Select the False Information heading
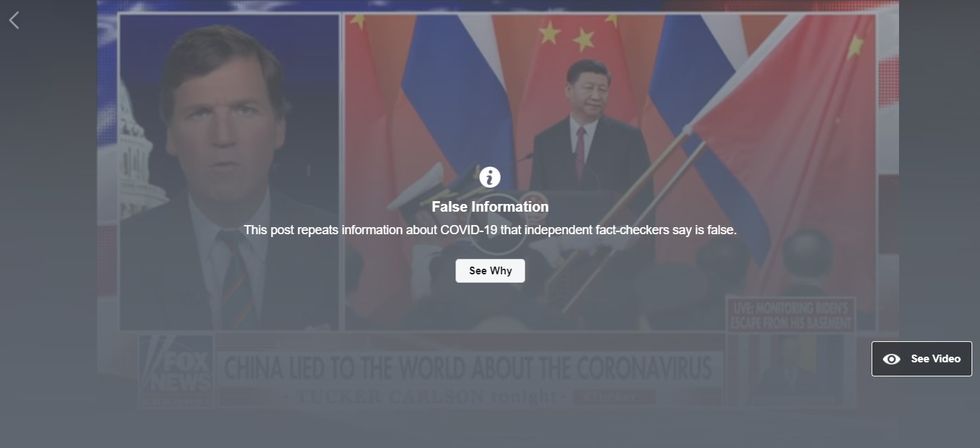This screenshot has height=448, width=980. [x=490, y=207]
